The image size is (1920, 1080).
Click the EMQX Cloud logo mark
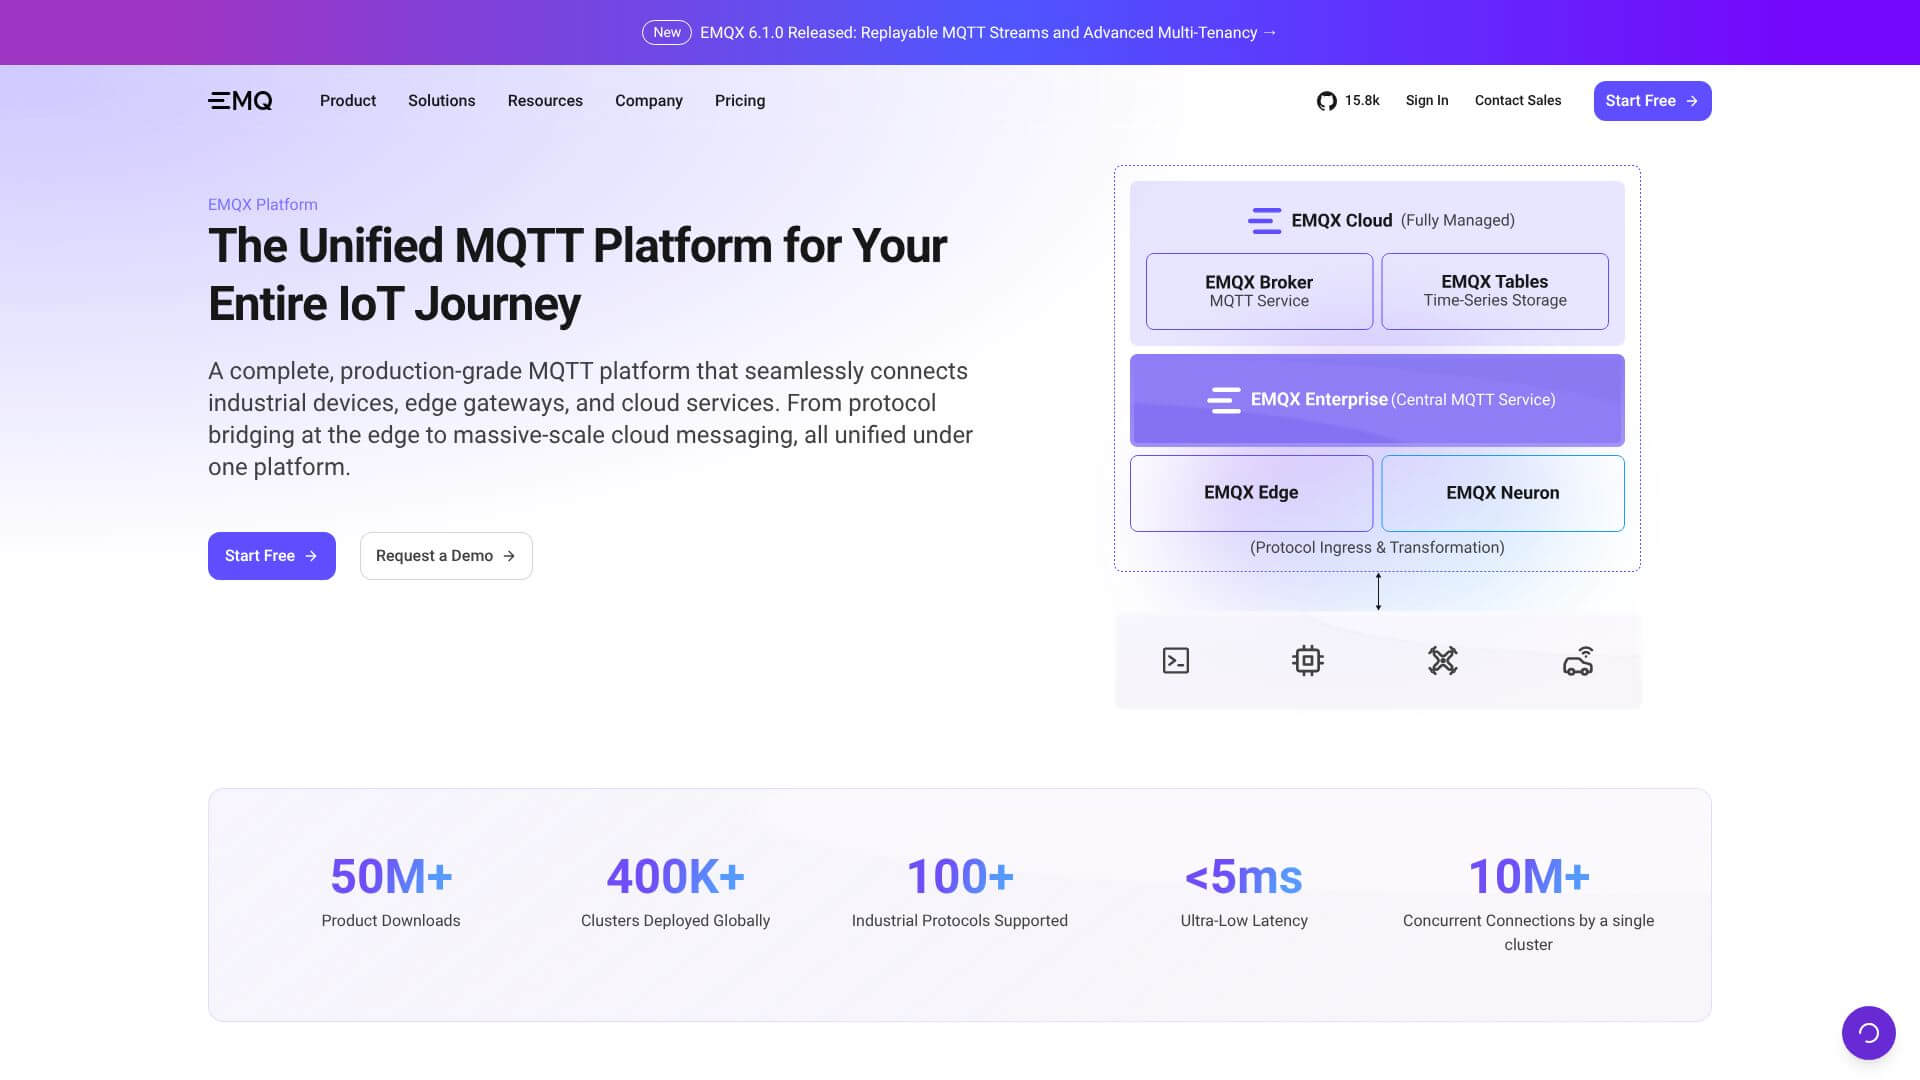point(1263,220)
